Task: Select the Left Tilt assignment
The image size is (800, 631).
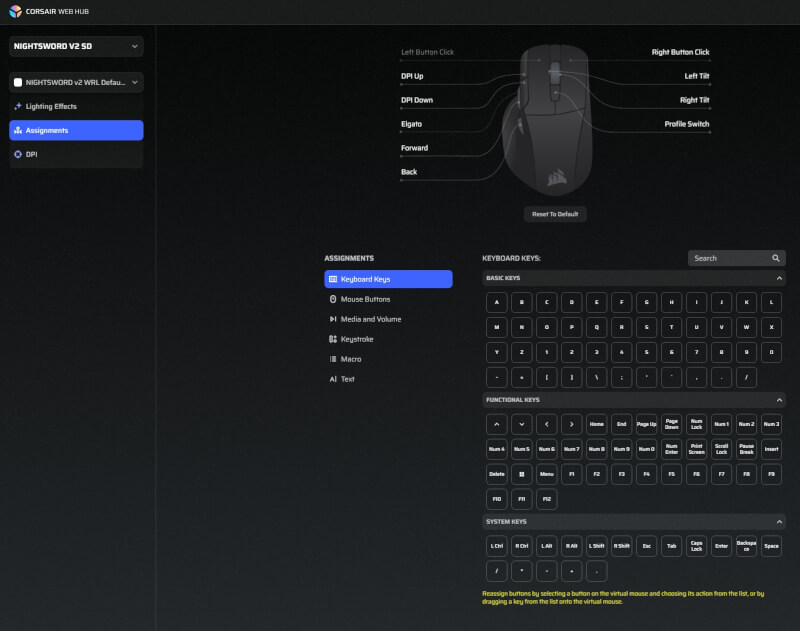Action: point(696,76)
